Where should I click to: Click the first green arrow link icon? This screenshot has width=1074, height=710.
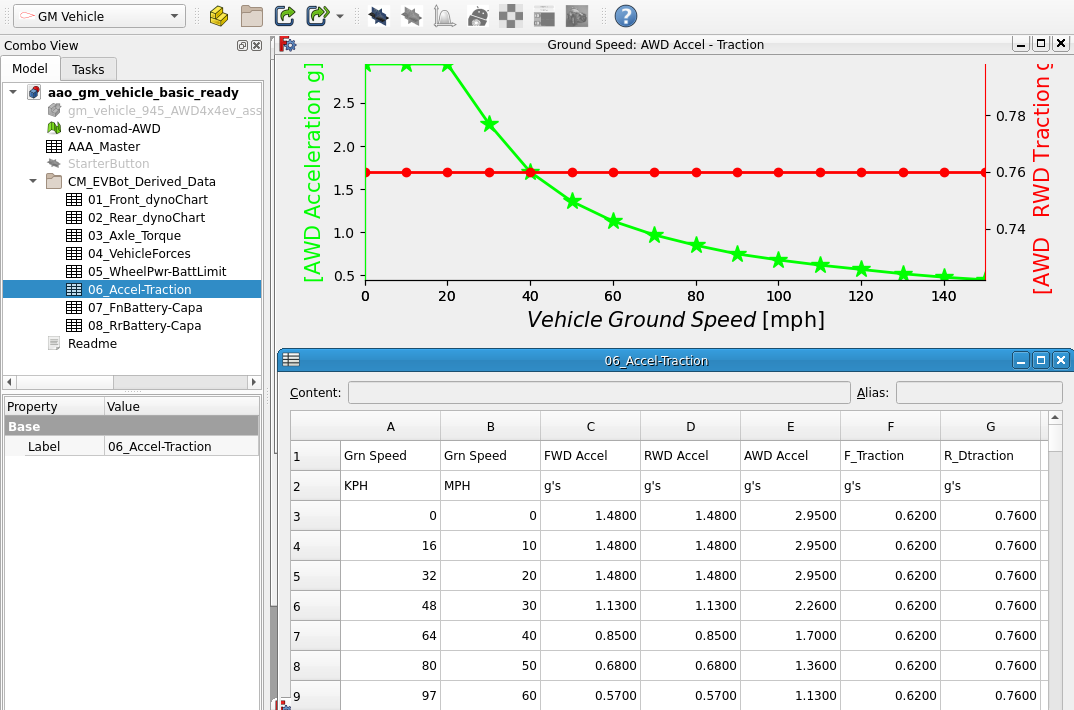[x=285, y=16]
